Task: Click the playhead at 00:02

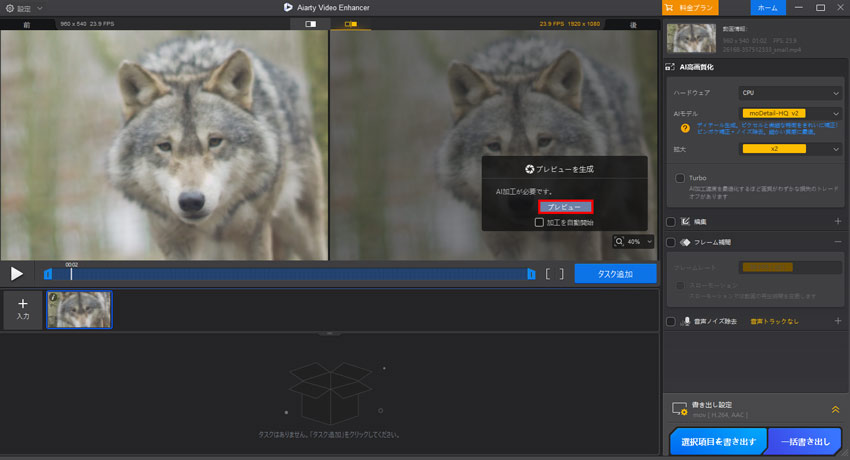Action: point(71,273)
